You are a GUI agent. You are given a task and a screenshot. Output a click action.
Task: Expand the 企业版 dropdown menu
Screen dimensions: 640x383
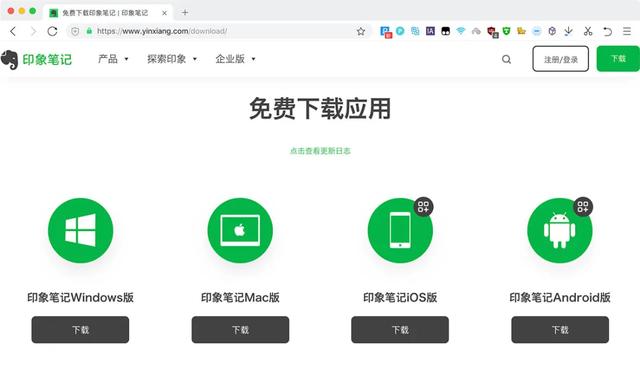235,59
